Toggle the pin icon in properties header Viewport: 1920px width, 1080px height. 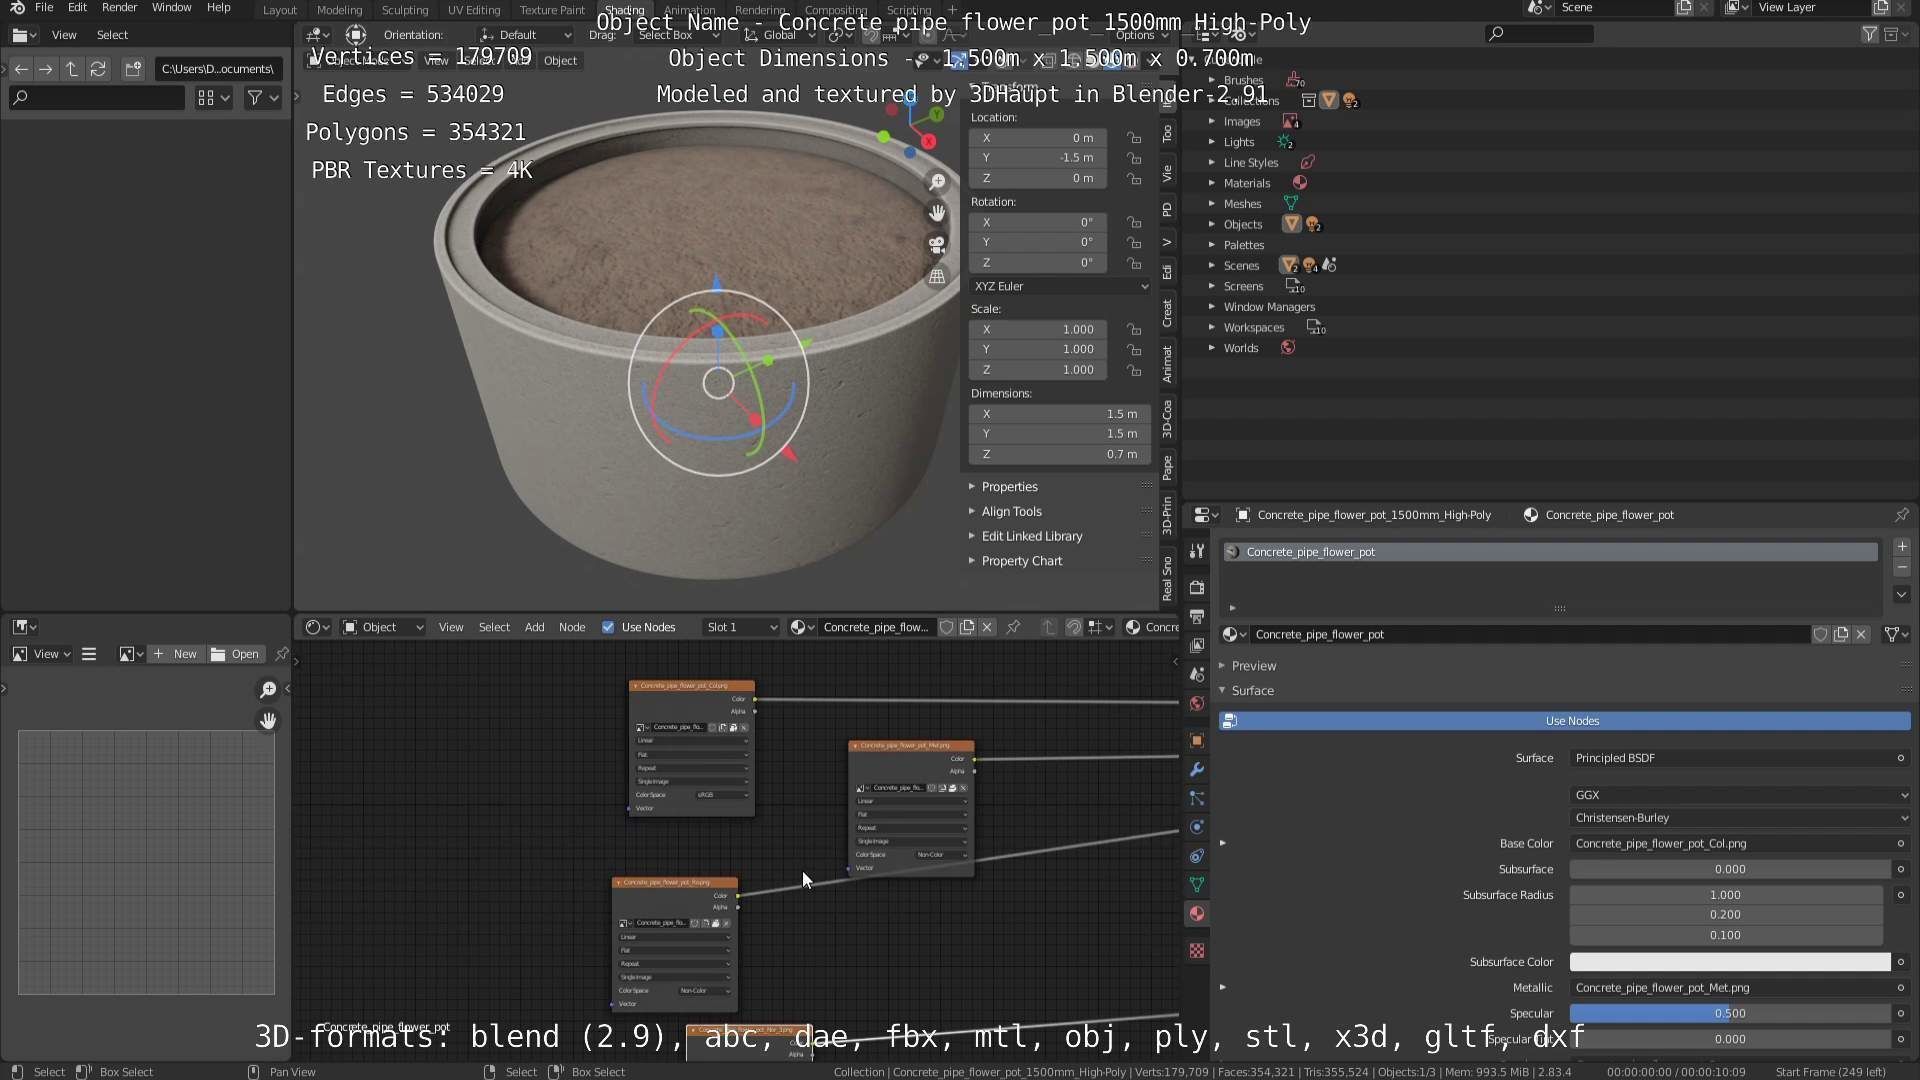(x=1901, y=515)
